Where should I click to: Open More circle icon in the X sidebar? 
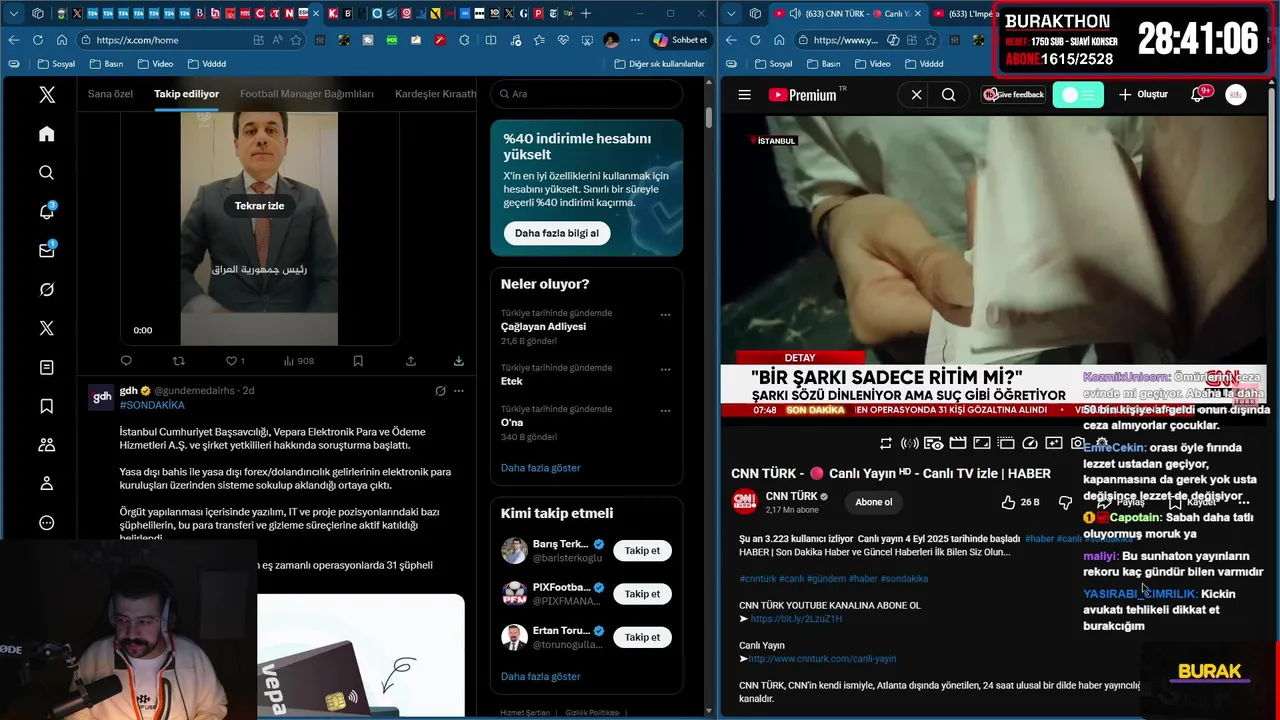tap(47, 523)
